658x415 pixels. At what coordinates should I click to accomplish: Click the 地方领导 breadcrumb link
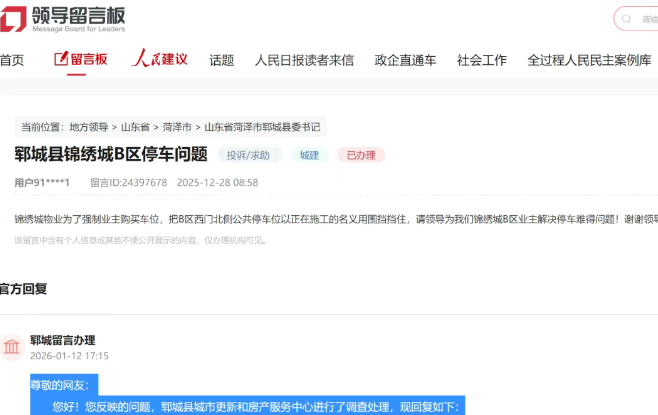coord(90,127)
